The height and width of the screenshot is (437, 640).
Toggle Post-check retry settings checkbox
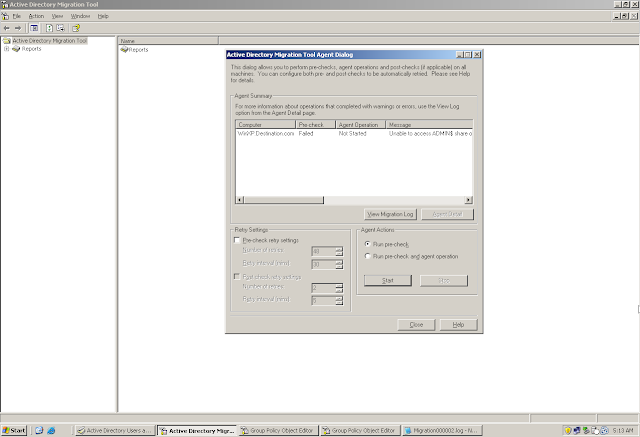(237, 277)
